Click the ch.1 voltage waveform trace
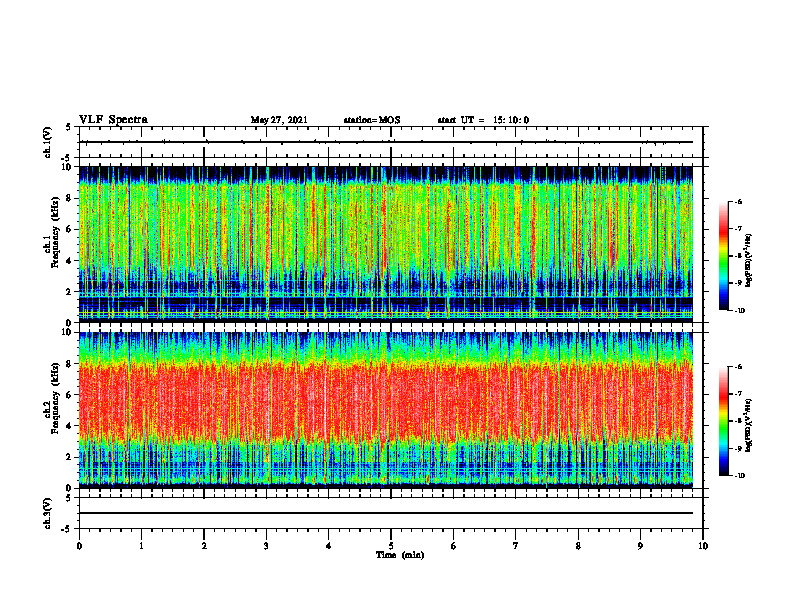The image size is (792, 612). [386, 142]
